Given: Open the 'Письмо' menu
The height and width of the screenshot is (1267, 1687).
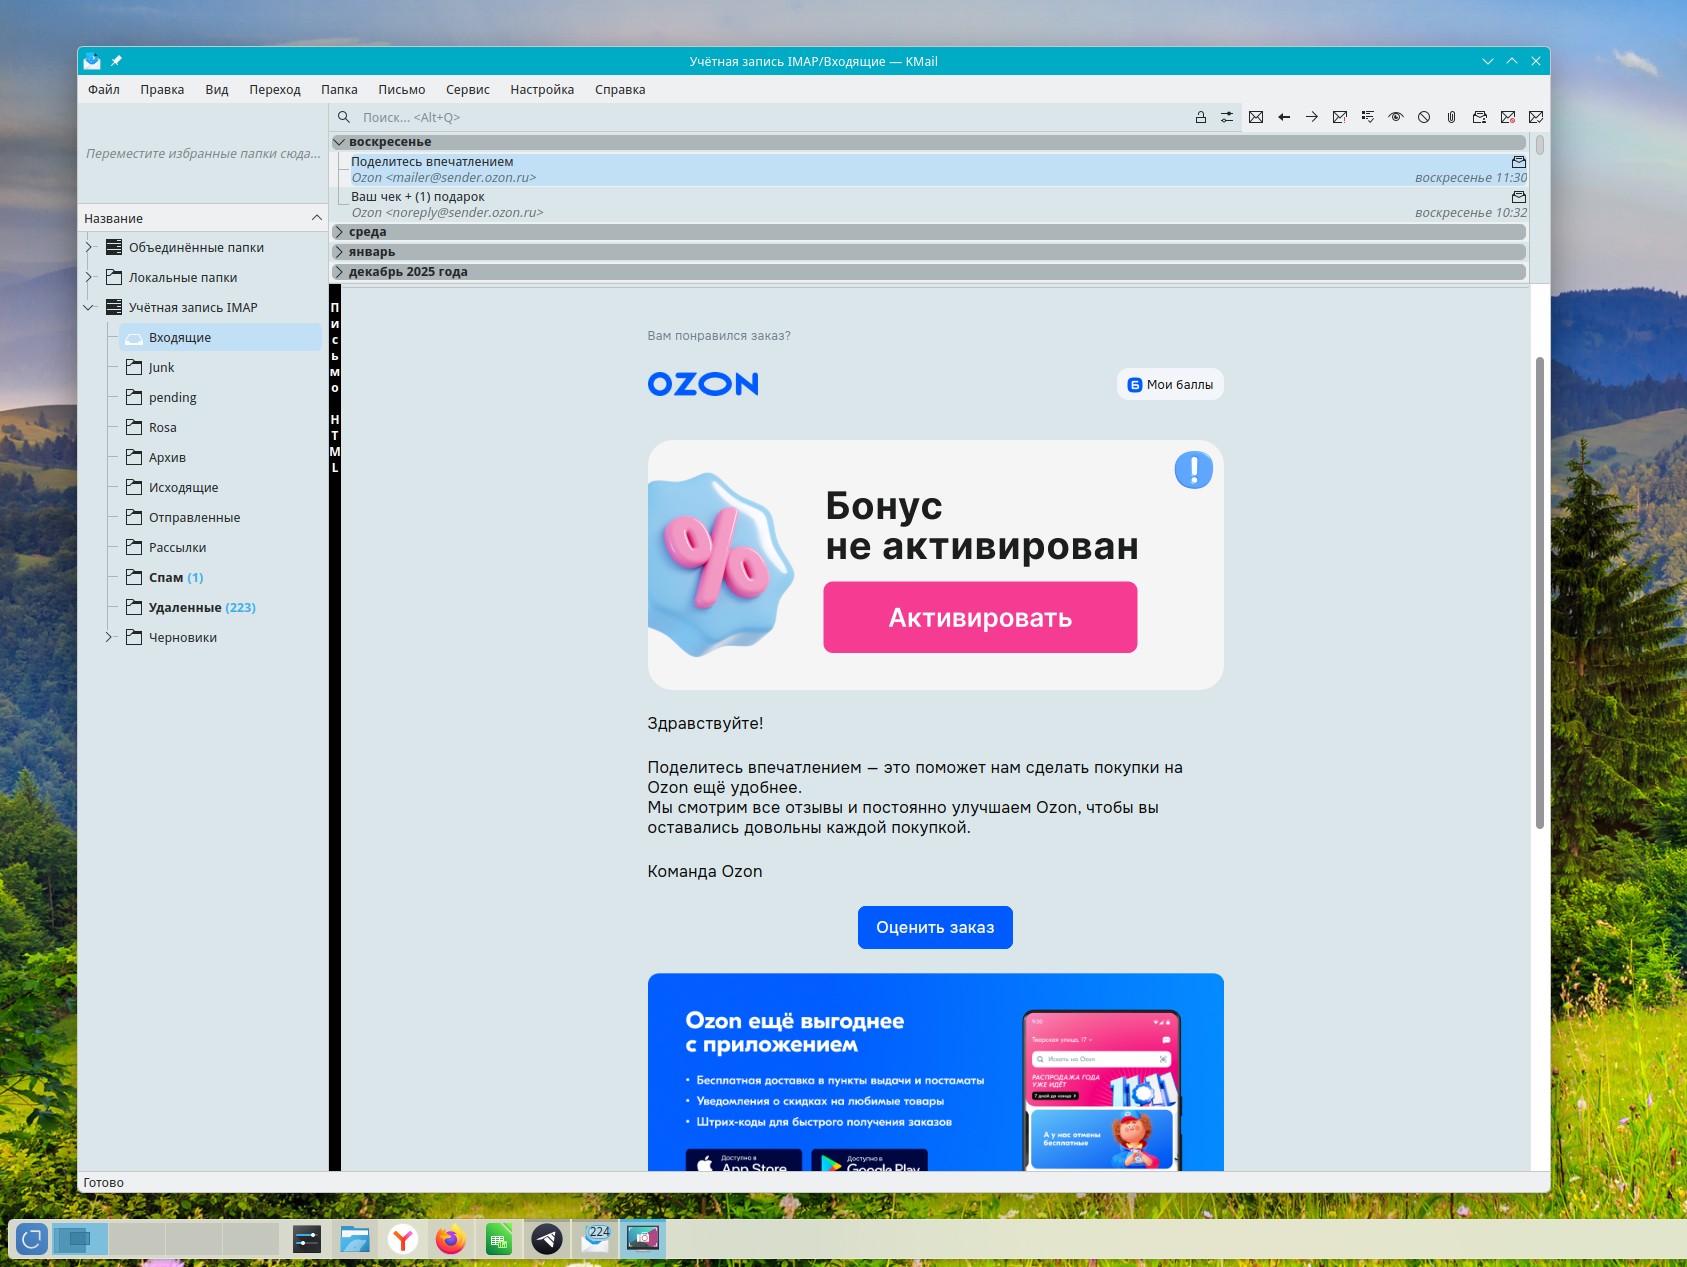Looking at the screenshot, I should coord(402,89).
